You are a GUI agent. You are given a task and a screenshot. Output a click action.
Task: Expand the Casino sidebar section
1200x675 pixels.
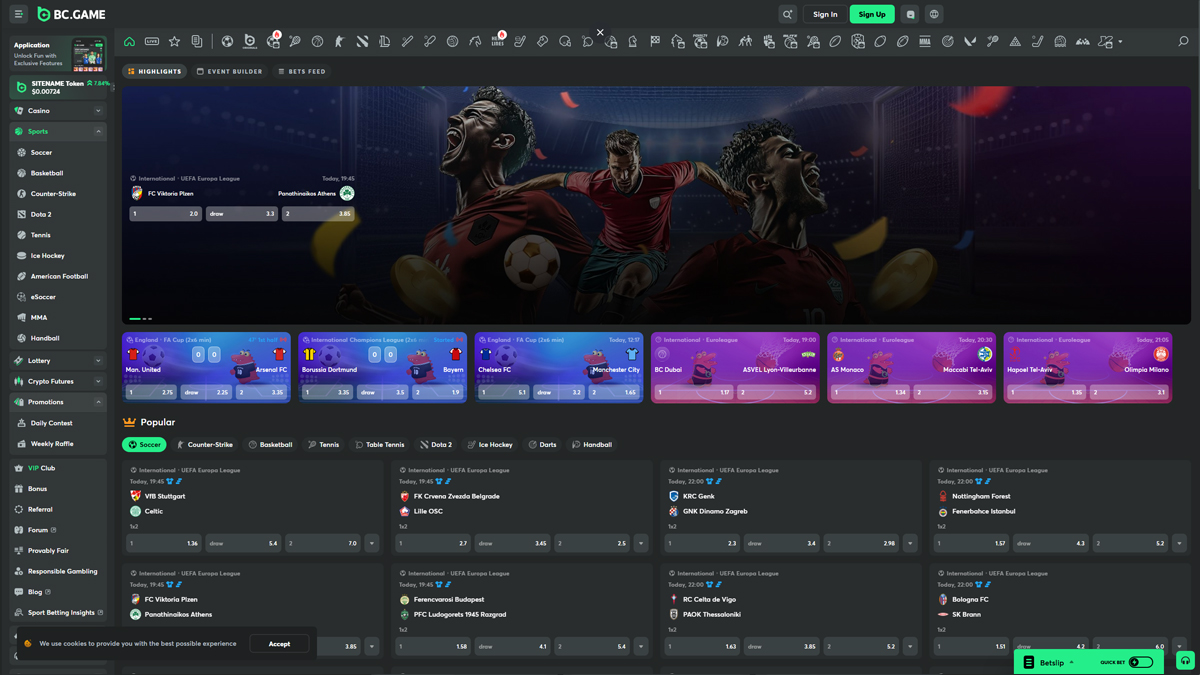click(x=98, y=111)
